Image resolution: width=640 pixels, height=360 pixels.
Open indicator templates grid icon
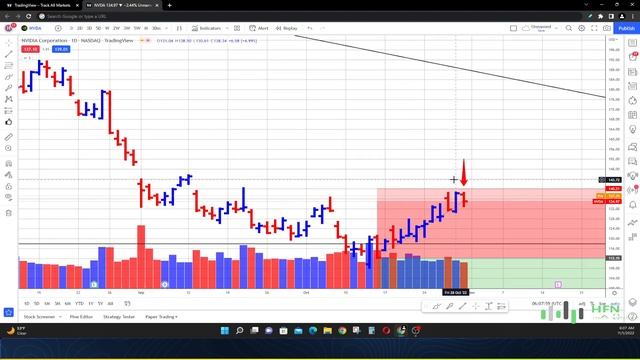(x=237, y=28)
